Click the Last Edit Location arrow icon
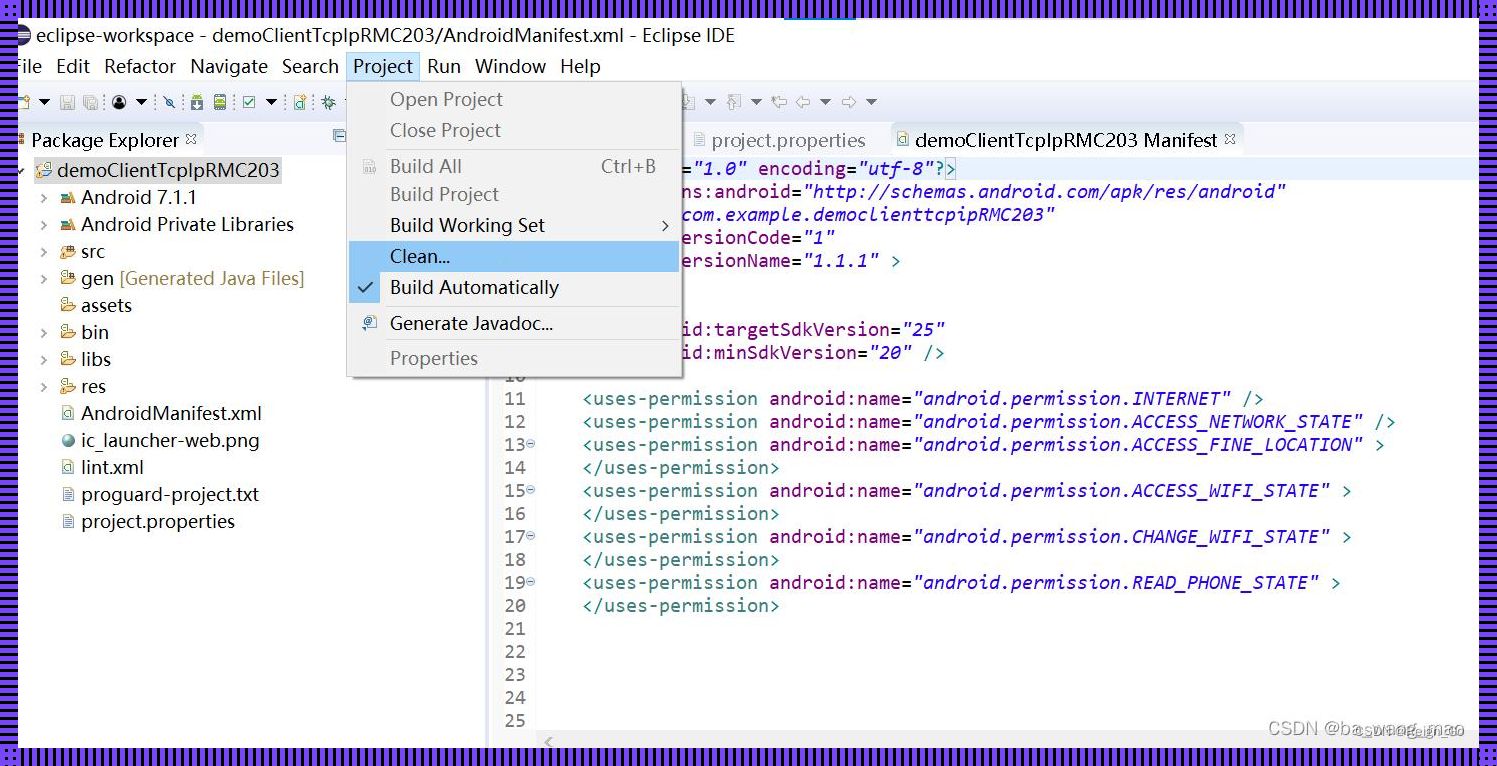Viewport: 1497px width, 766px height. coord(779,102)
